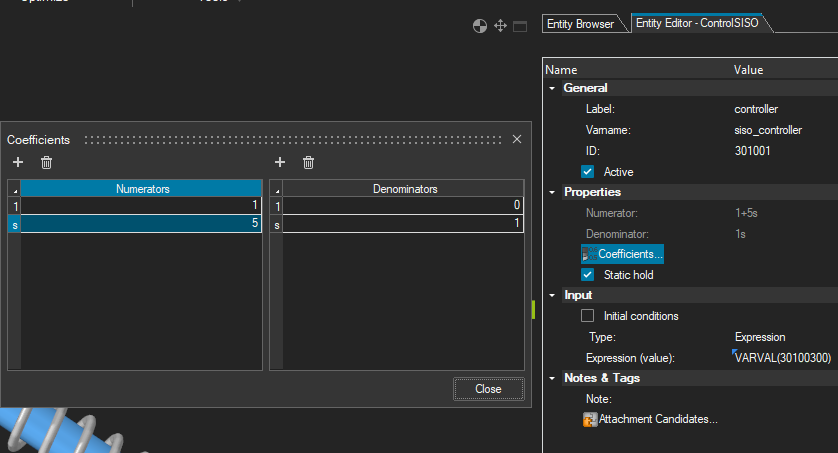Add a new denominator coefficient row

[280, 162]
